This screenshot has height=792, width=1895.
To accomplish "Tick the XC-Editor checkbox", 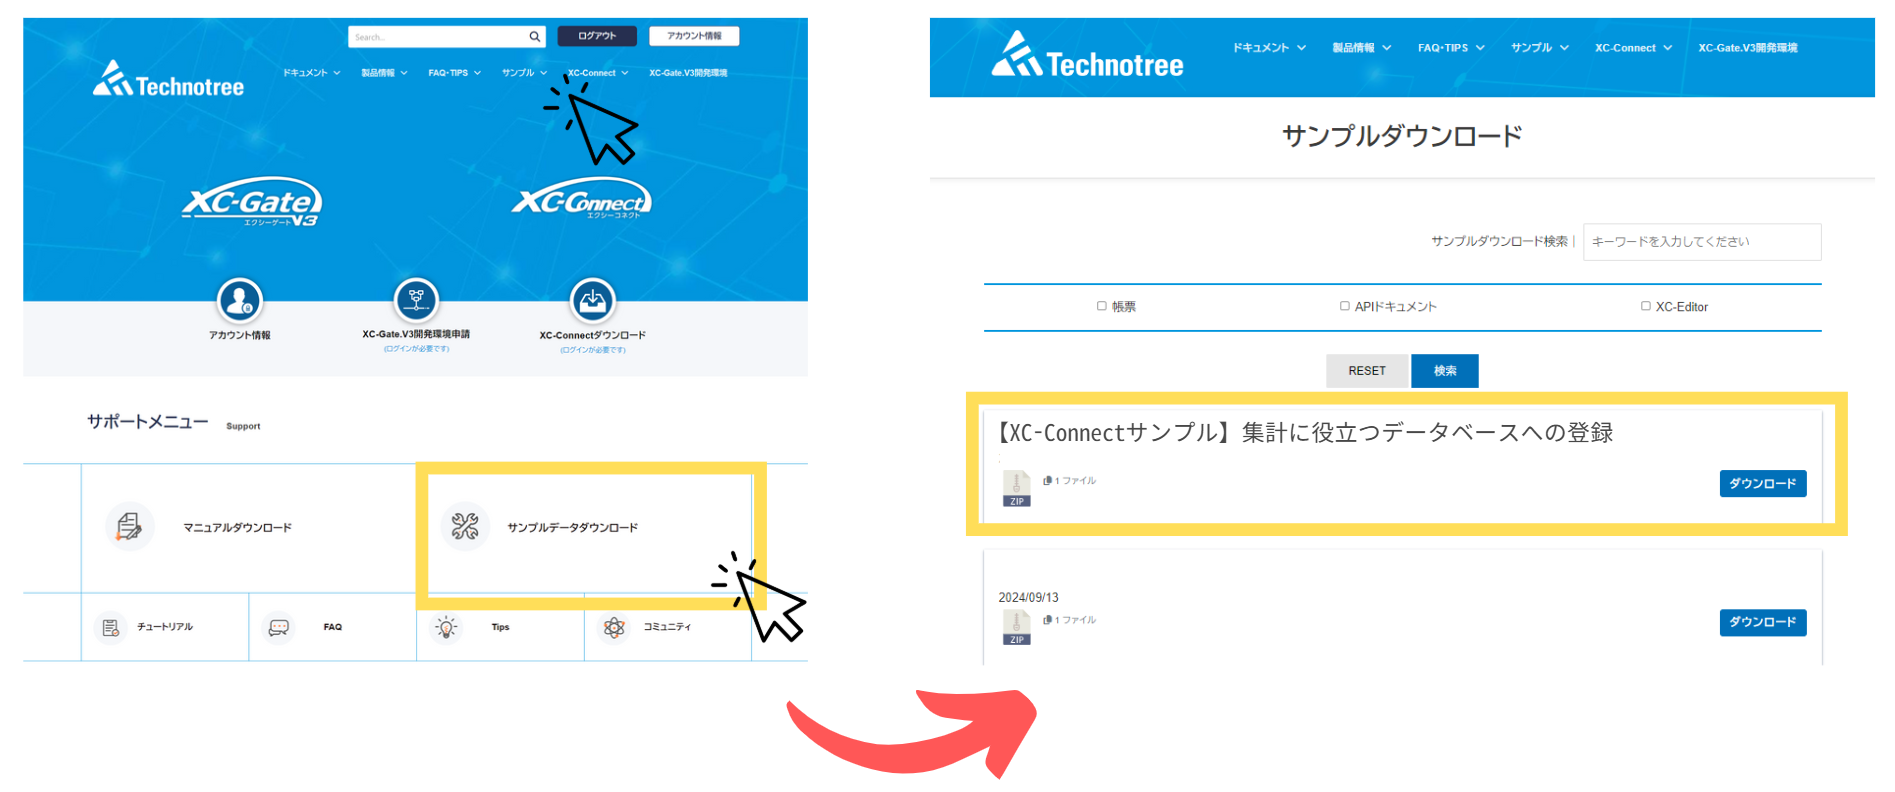I will pyautogui.click(x=1646, y=306).
